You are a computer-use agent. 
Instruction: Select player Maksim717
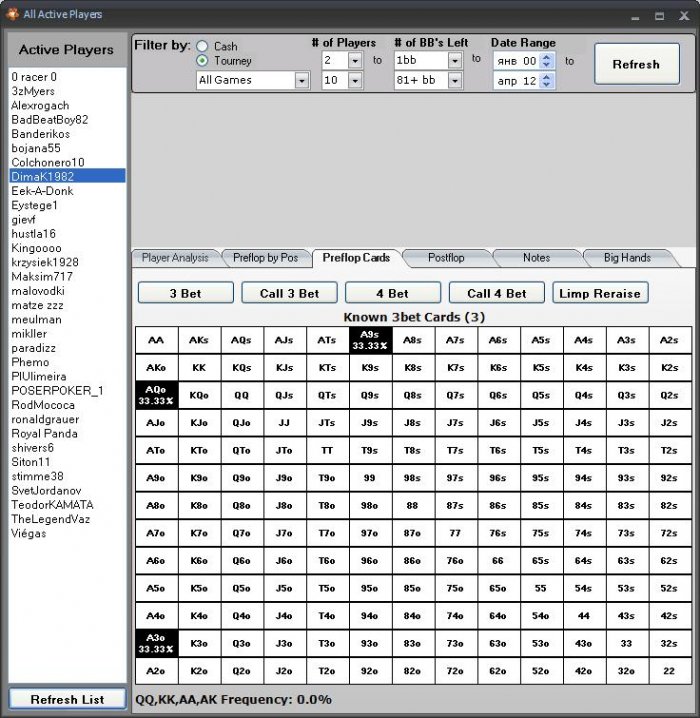(x=67, y=276)
